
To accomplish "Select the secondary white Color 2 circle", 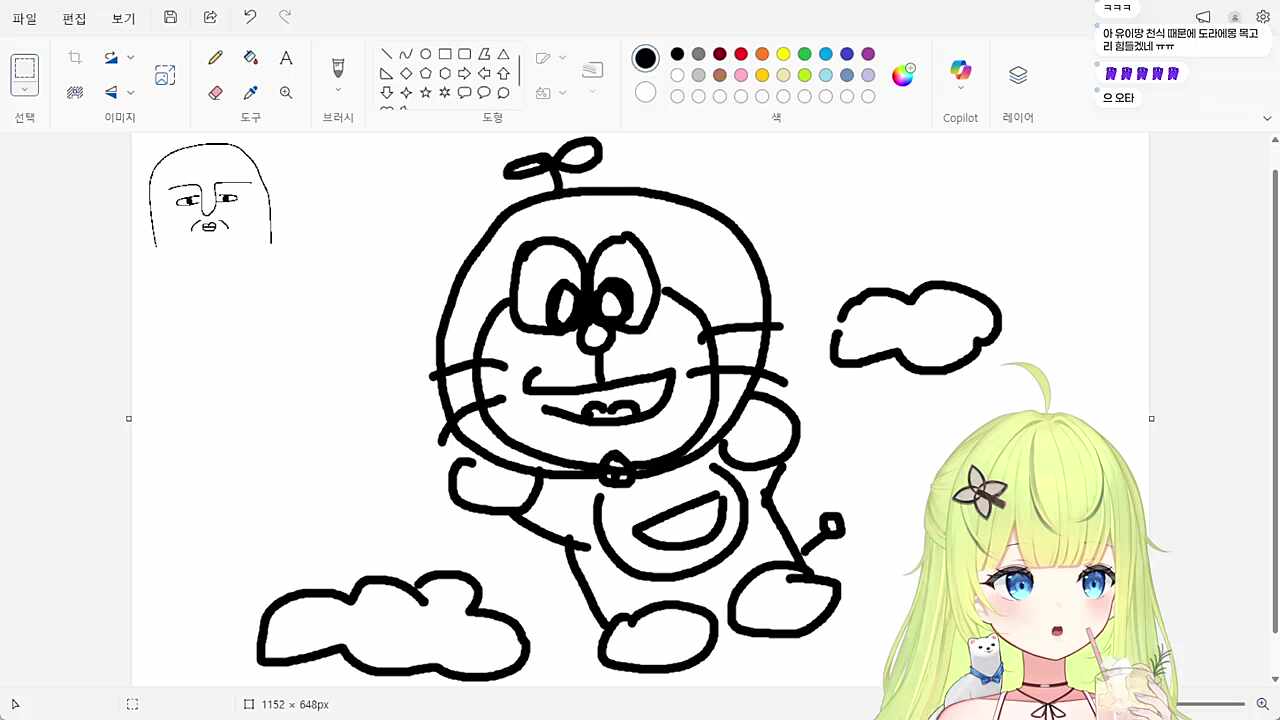I will point(646,92).
